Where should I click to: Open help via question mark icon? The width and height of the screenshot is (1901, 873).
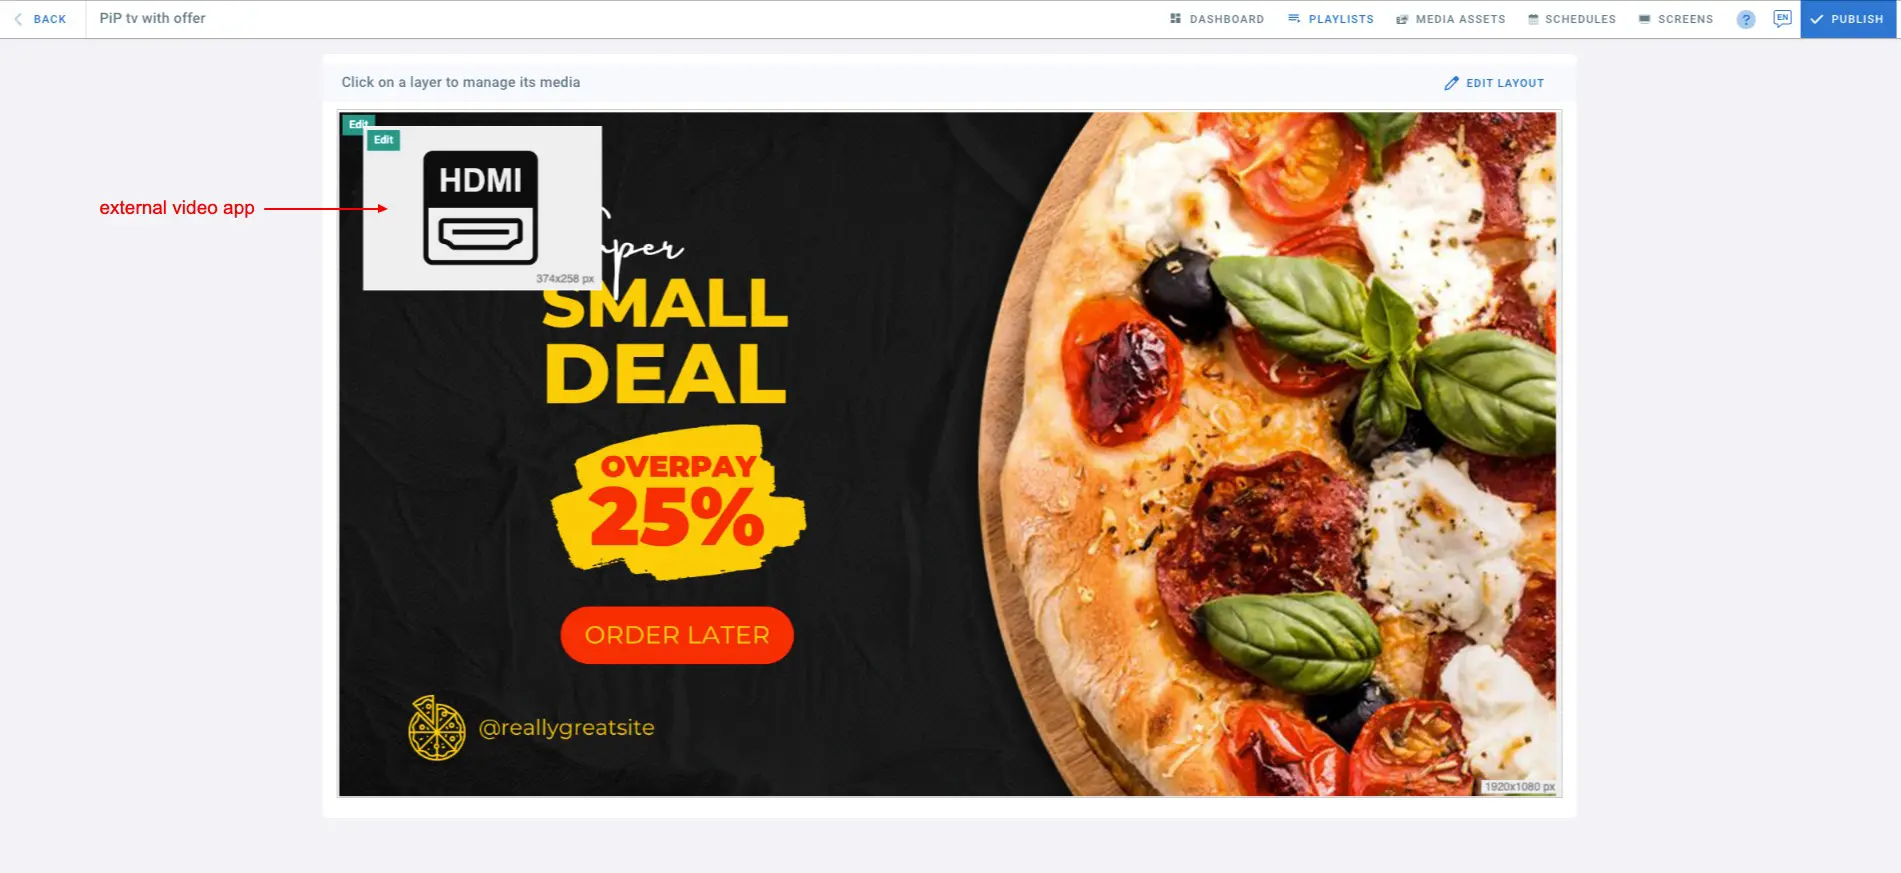(x=1746, y=19)
